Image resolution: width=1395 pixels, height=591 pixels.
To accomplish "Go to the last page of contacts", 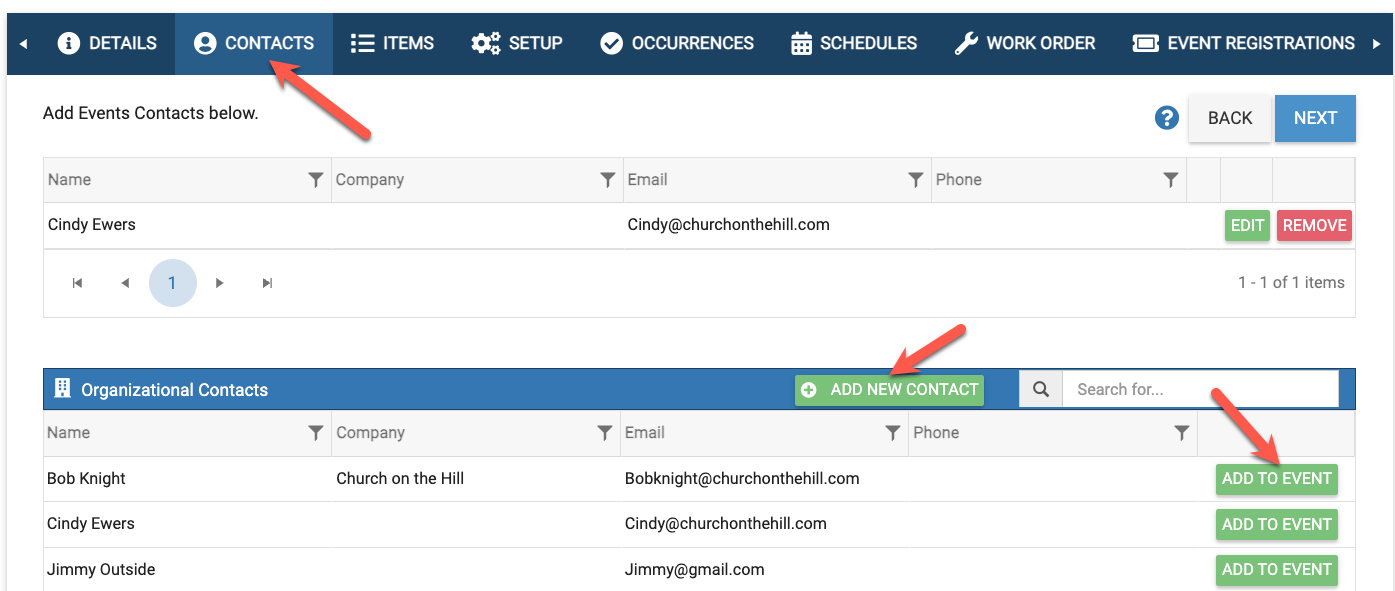I will 267,283.
